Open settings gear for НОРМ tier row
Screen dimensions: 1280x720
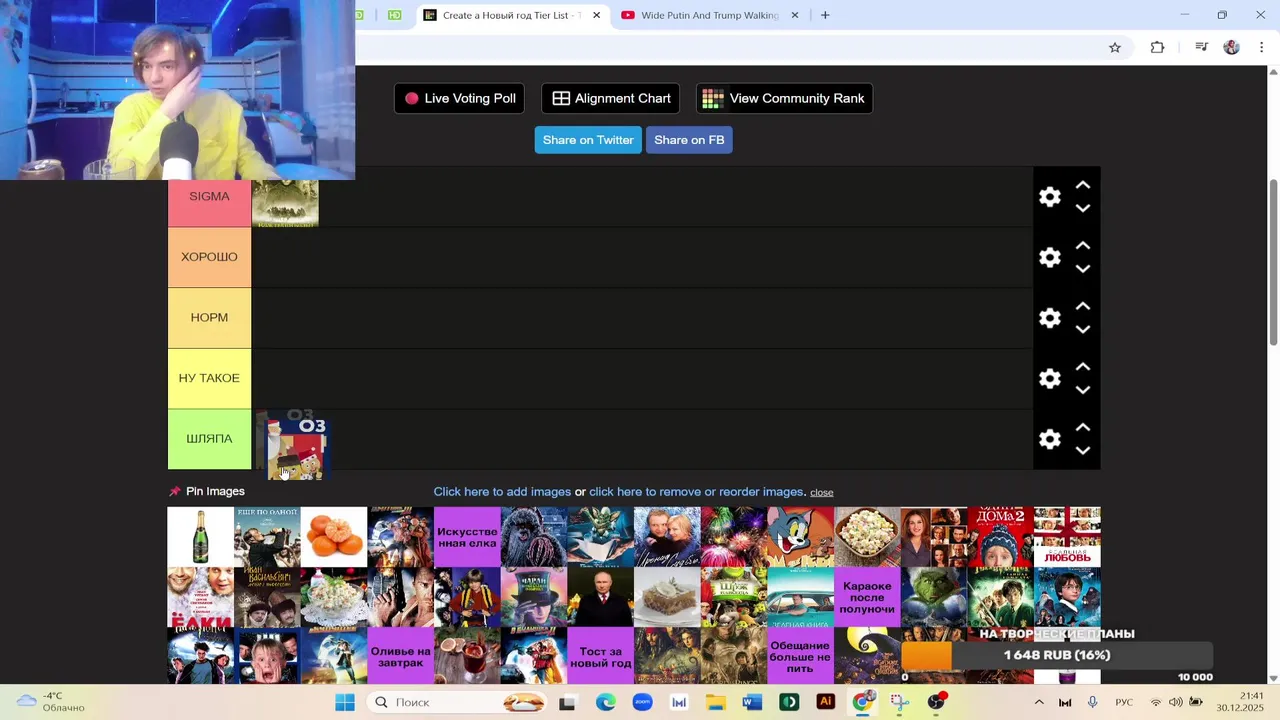pyautogui.click(x=1049, y=318)
